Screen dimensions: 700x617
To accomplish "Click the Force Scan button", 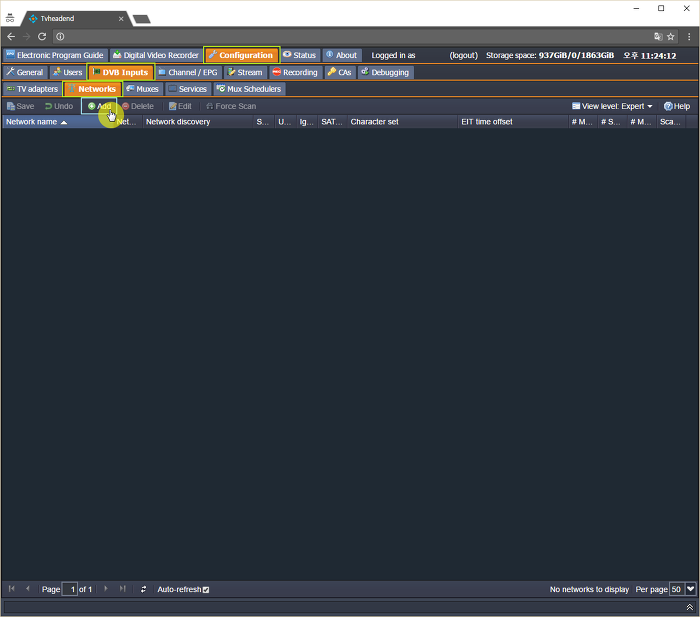I will pyautogui.click(x=231, y=106).
